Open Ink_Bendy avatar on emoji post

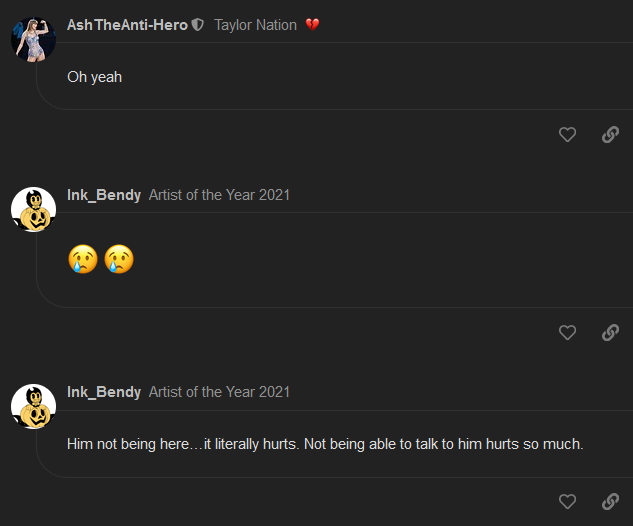click(x=33, y=209)
